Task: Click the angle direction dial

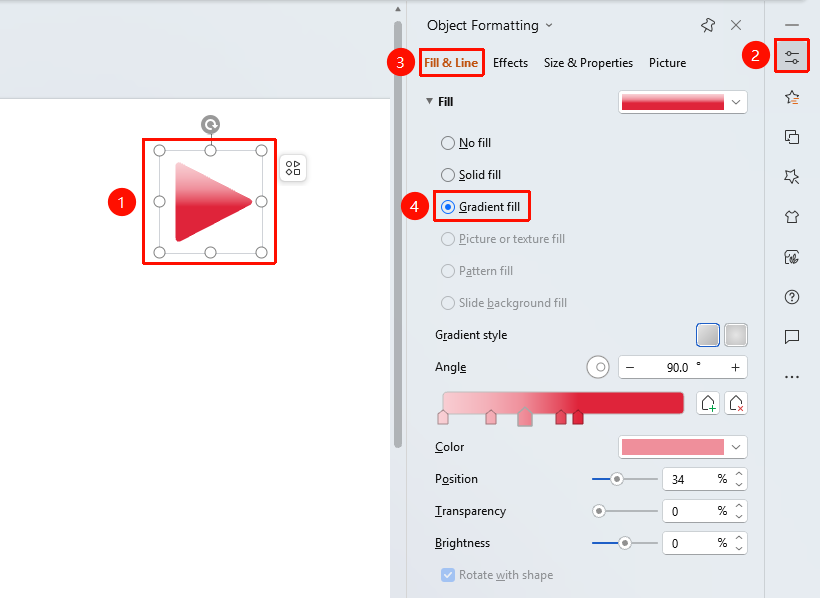Action: tap(598, 367)
